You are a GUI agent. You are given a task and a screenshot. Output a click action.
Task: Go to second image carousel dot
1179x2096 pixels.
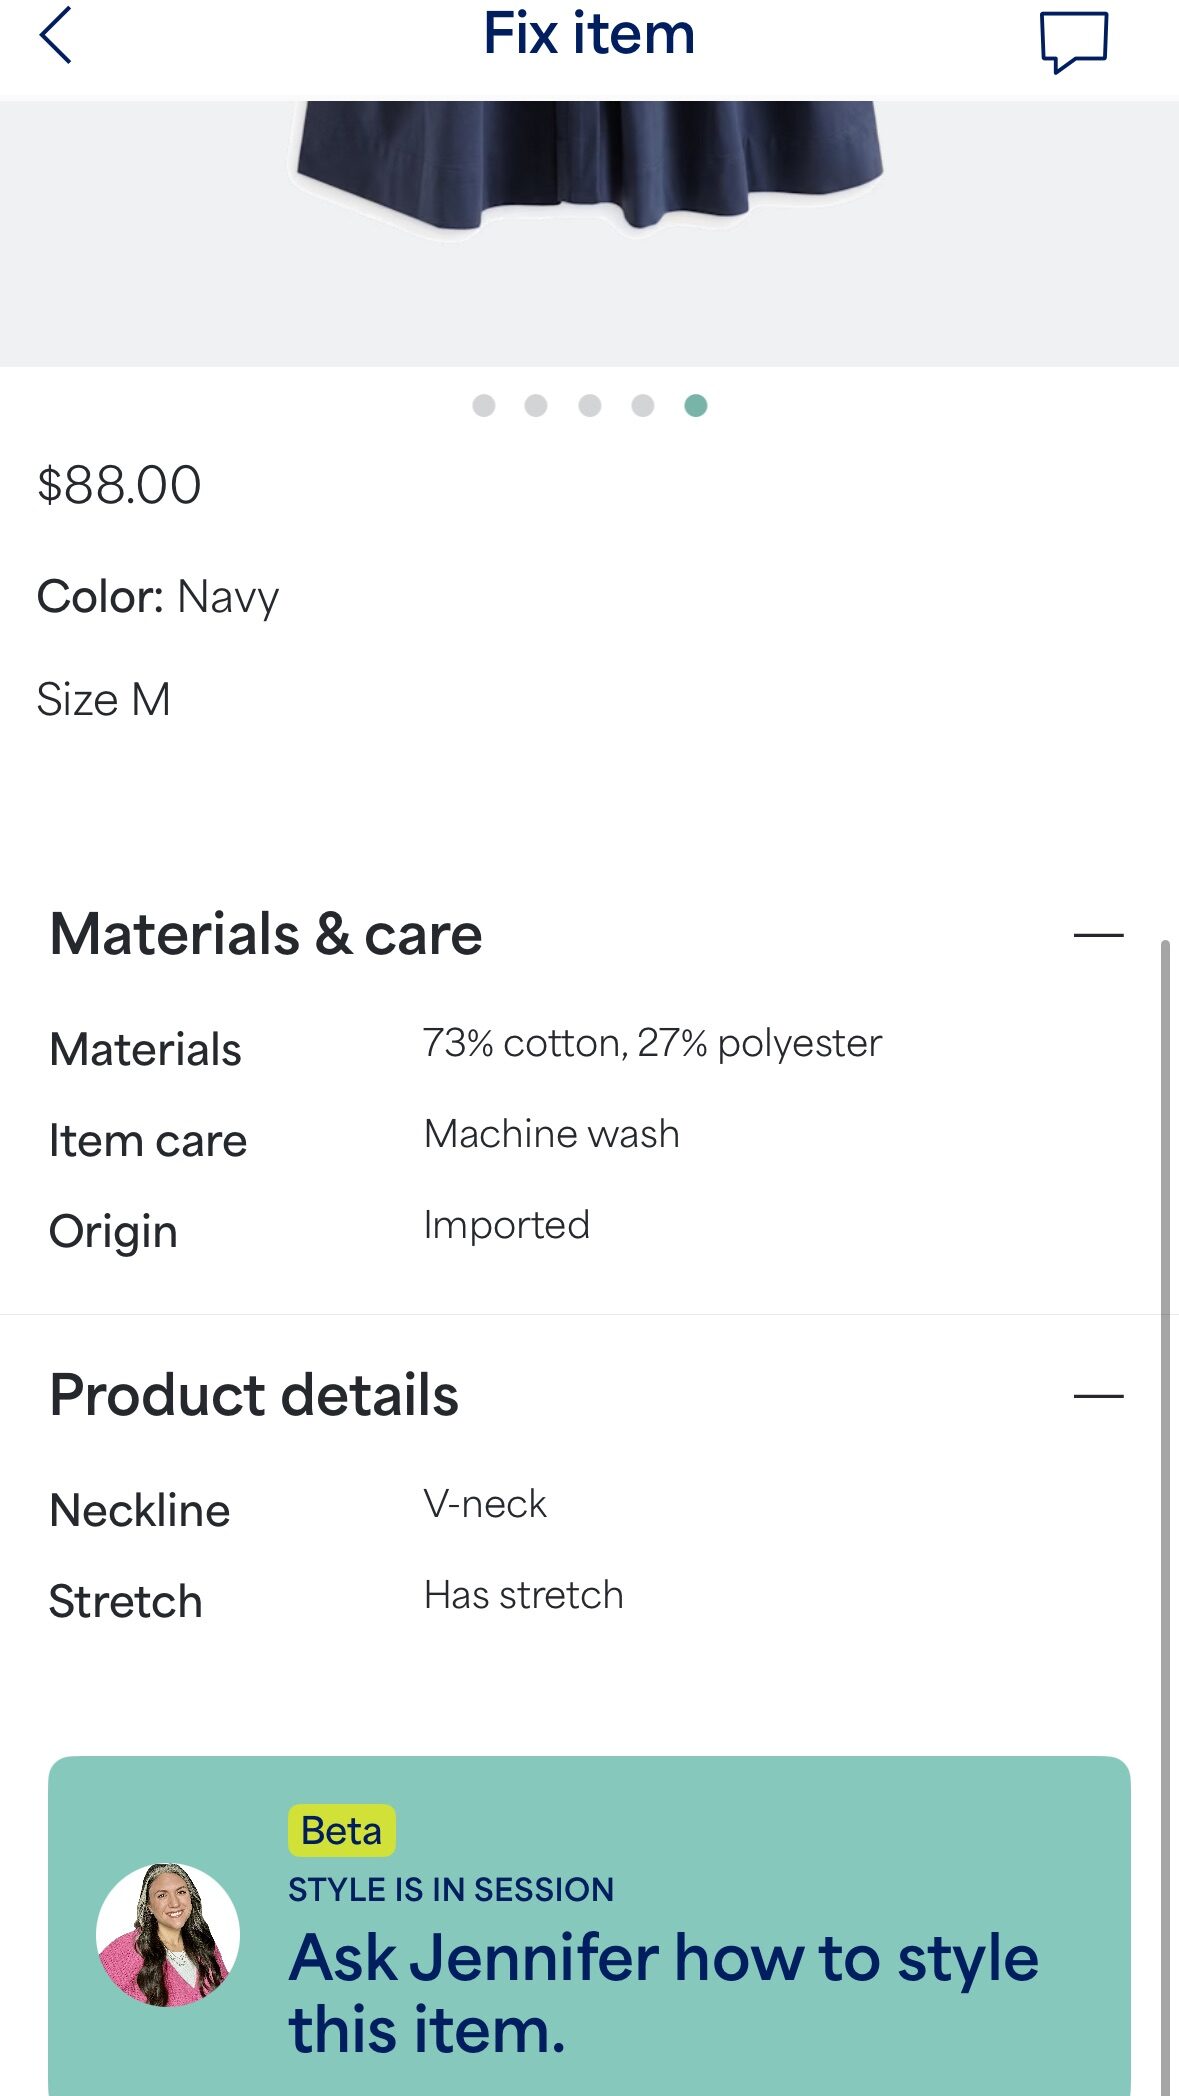tap(536, 405)
